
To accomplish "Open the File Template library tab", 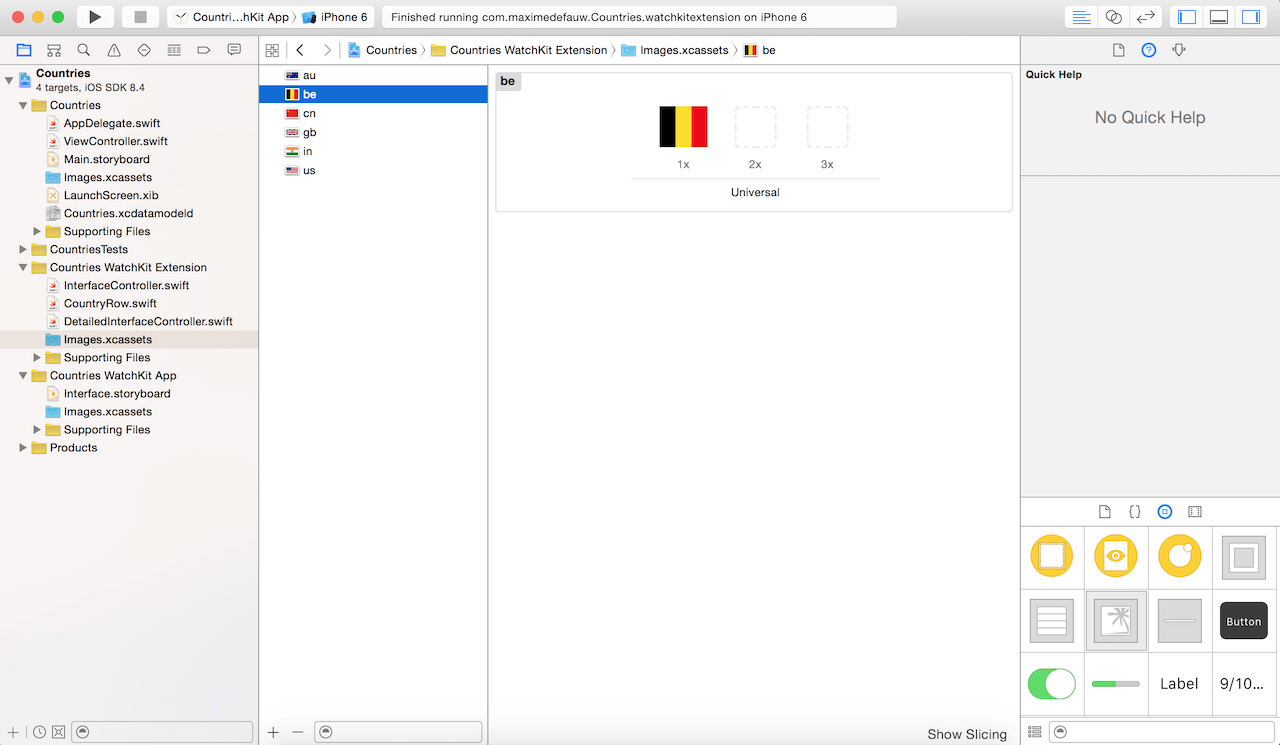I will click(x=1104, y=511).
